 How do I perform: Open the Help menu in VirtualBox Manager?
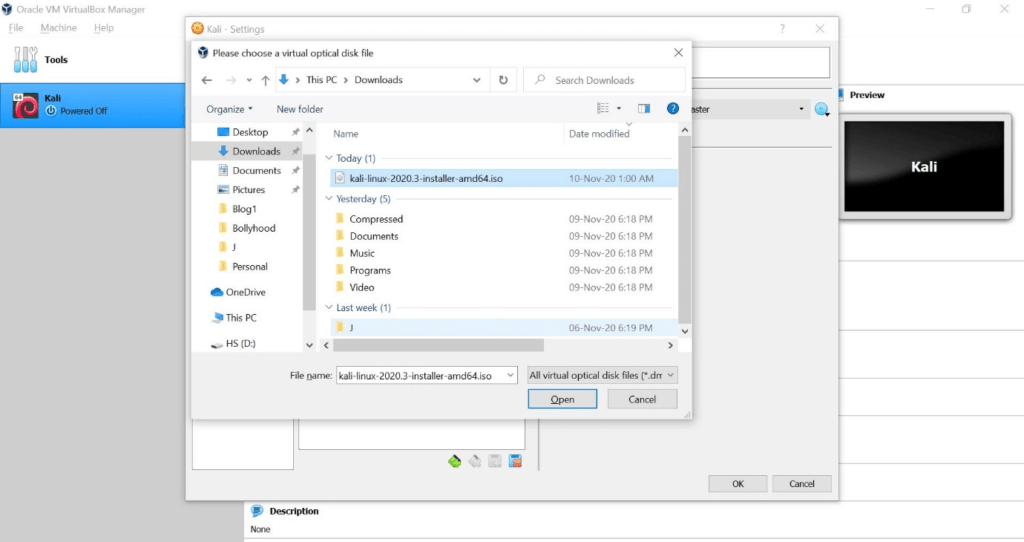click(x=103, y=27)
